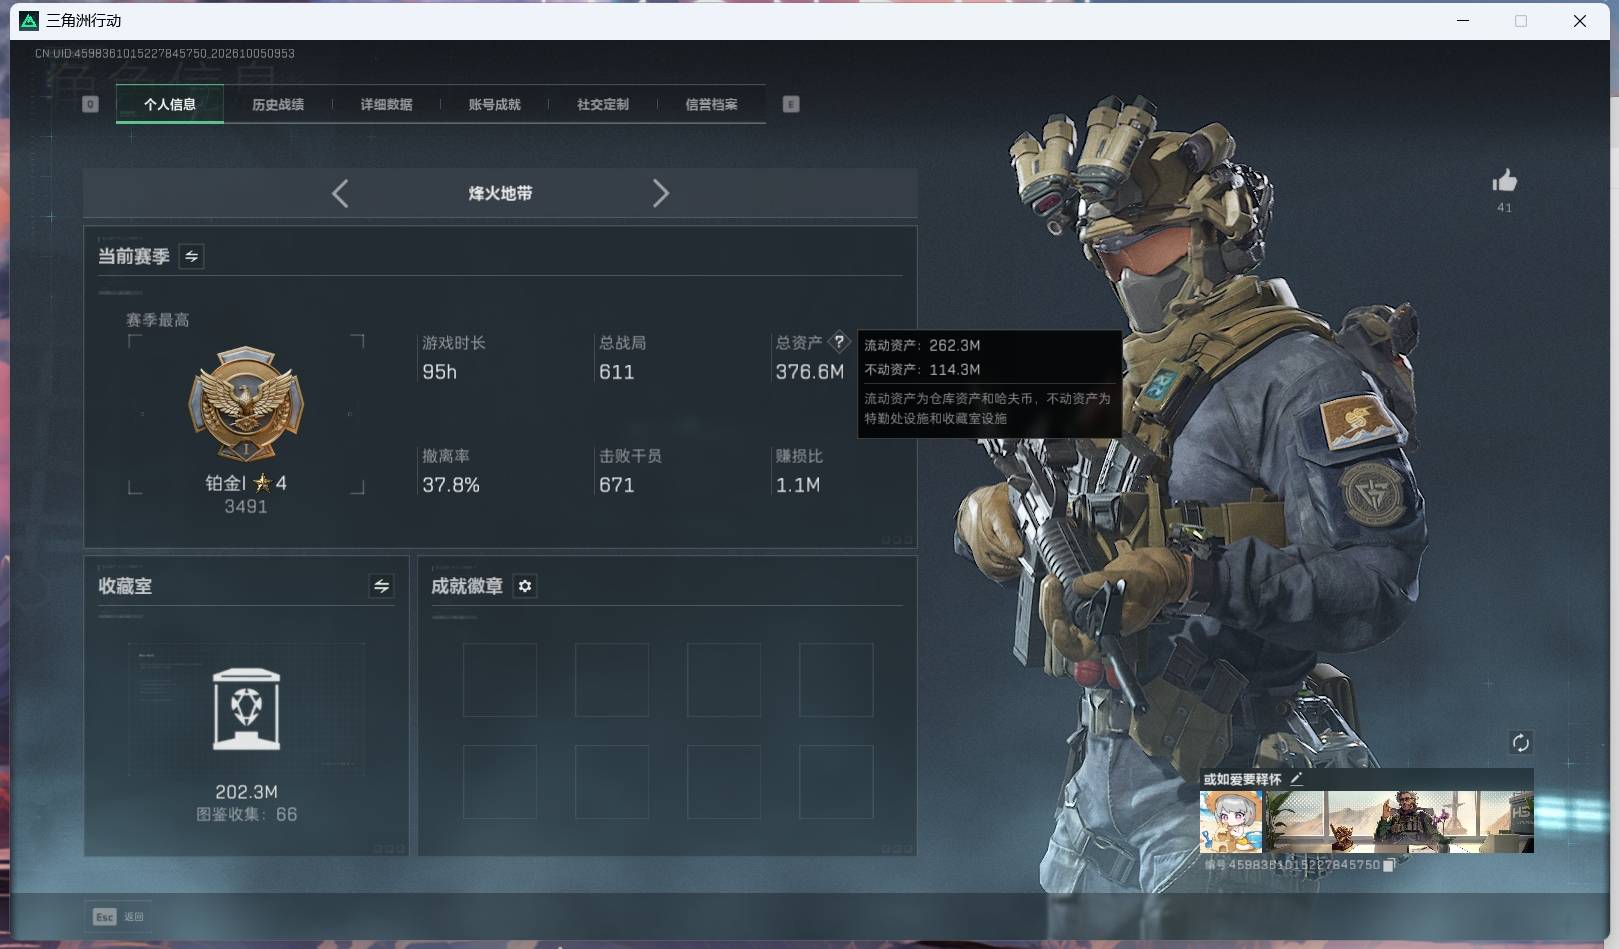Viewport: 1619px width, 949px height.
Task: Open the 账号成就 tab
Action: click(494, 104)
